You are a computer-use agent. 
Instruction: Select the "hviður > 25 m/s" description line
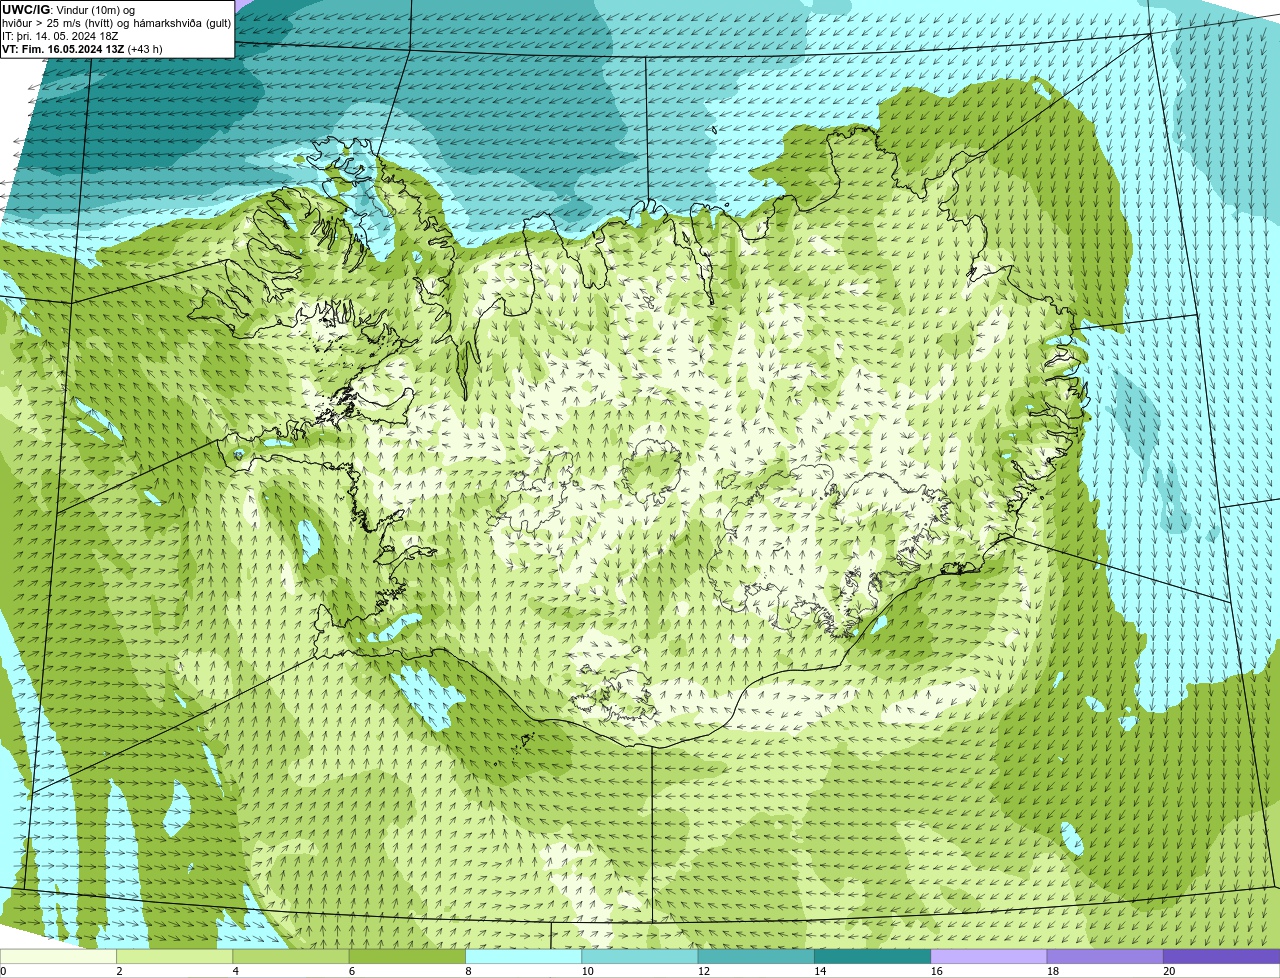point(116,22)
